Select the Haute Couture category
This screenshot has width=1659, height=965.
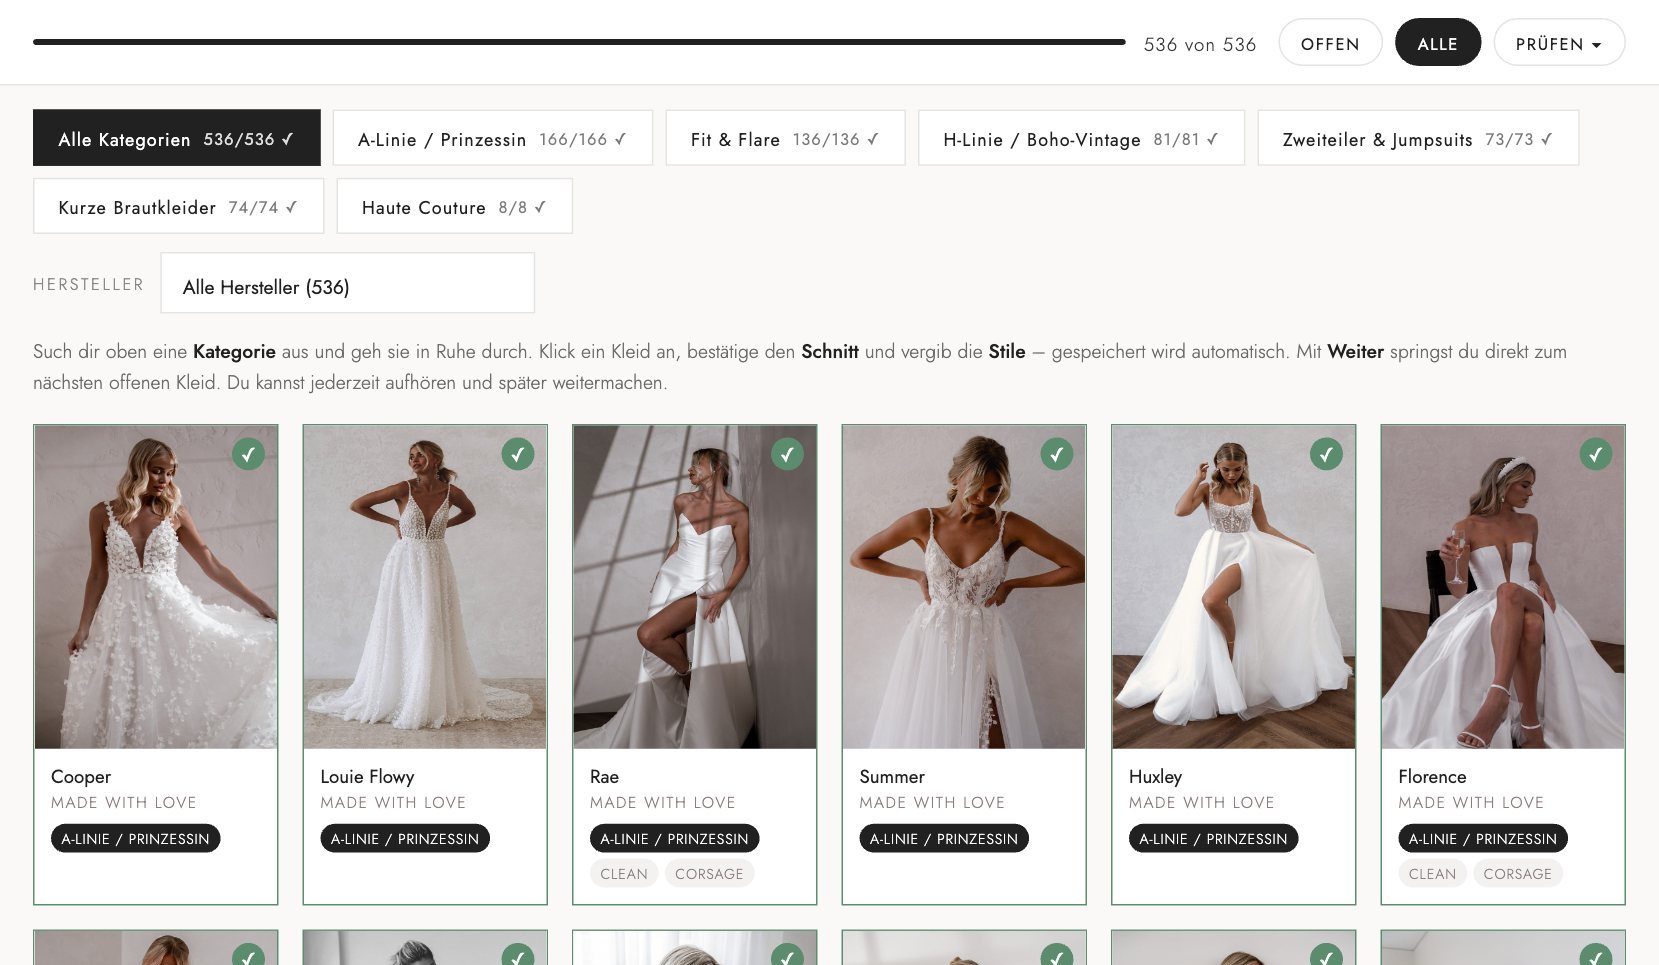click(x=454, y=206)
